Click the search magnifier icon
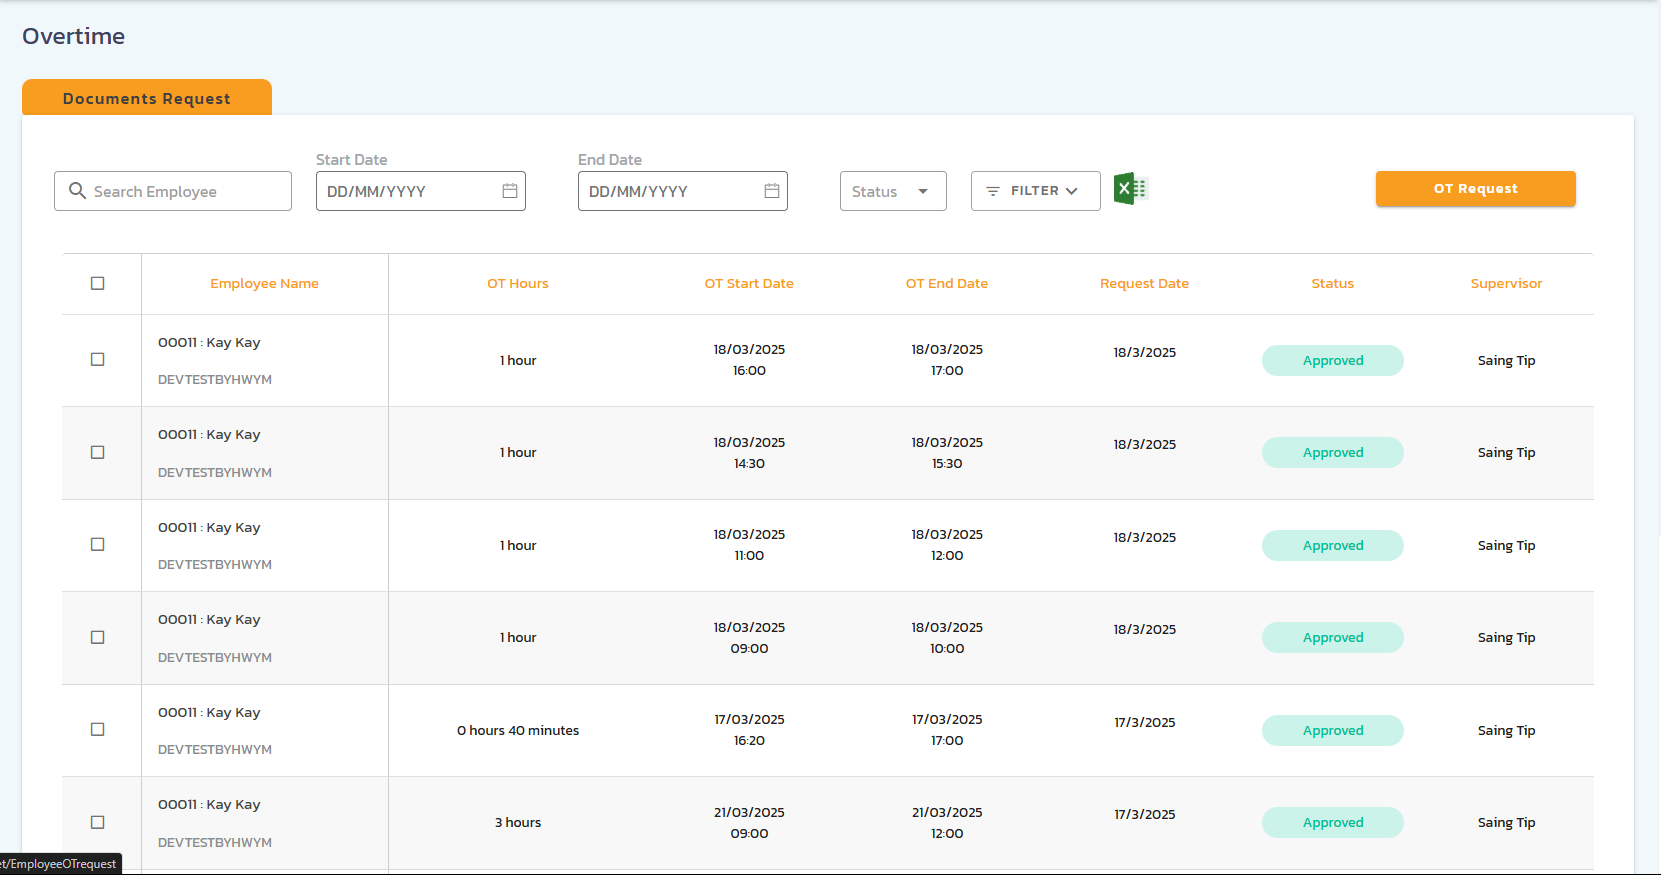 click(77, 191)
